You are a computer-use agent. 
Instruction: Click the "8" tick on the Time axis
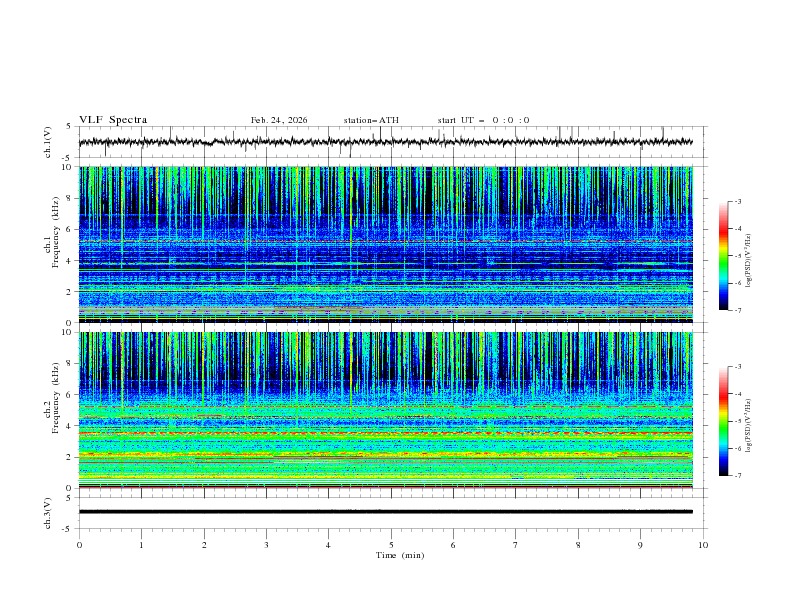[x=578, y=545]
